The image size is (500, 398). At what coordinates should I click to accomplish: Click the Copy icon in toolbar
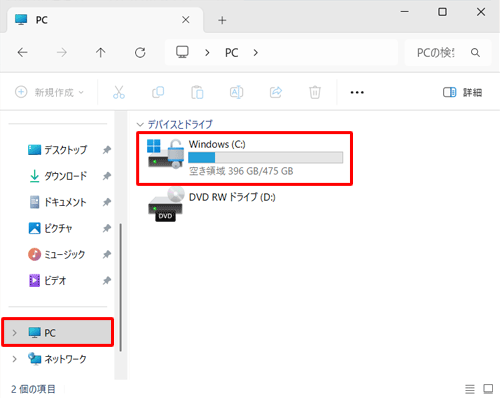(158, 92)
